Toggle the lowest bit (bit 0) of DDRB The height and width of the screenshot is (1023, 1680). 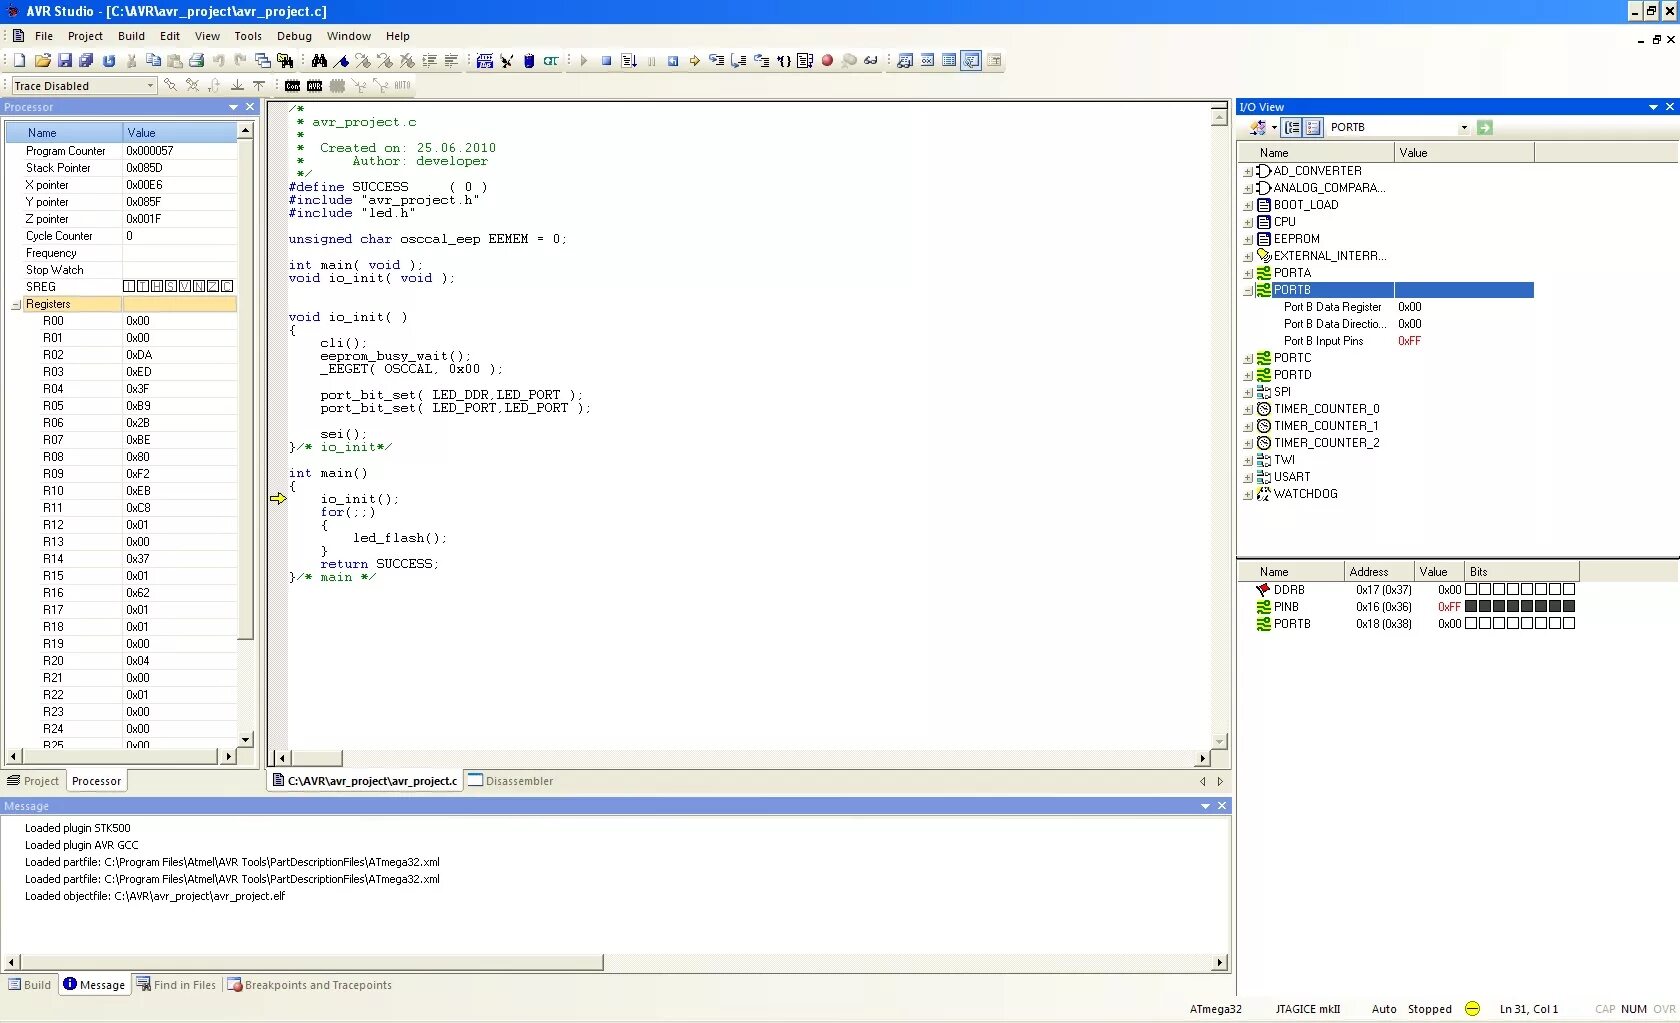tap(1569, 590)
